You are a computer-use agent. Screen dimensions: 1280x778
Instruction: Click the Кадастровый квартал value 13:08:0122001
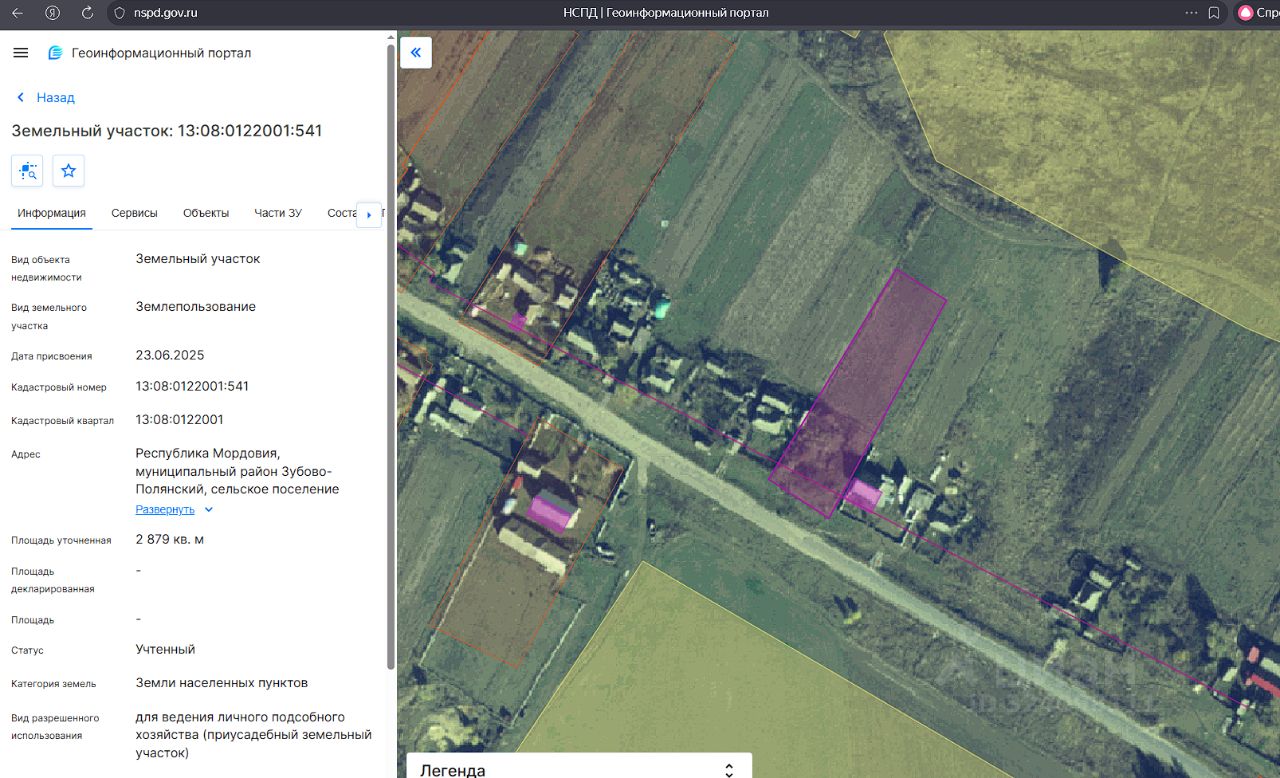(x=180, y=420)
